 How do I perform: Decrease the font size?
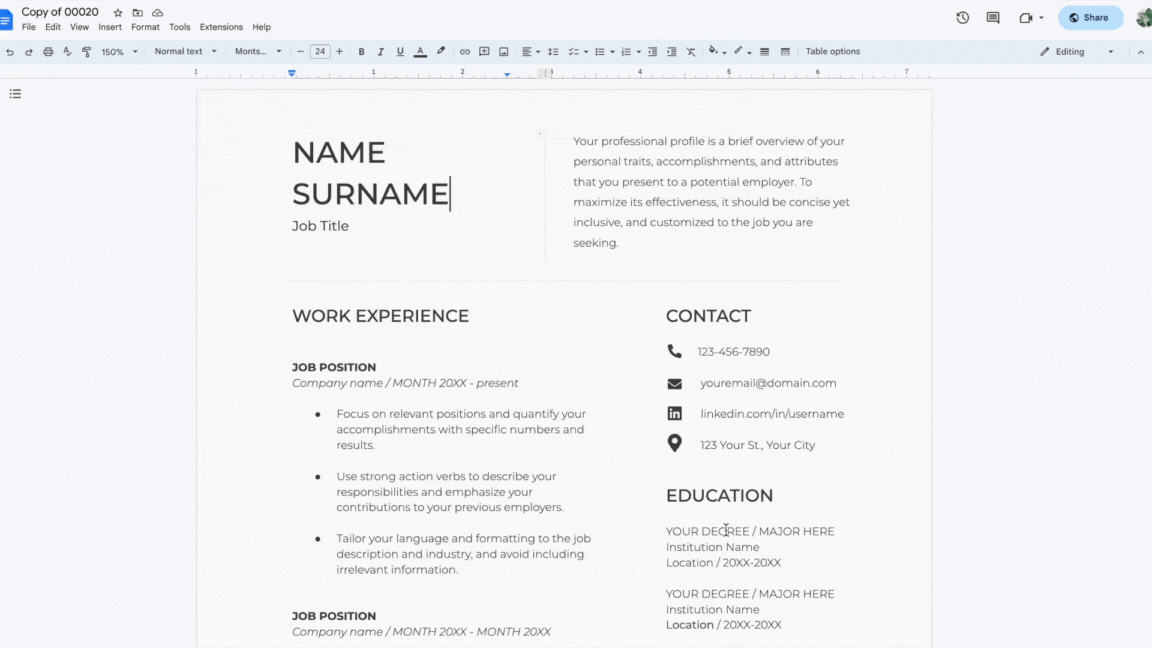(300, 51)
